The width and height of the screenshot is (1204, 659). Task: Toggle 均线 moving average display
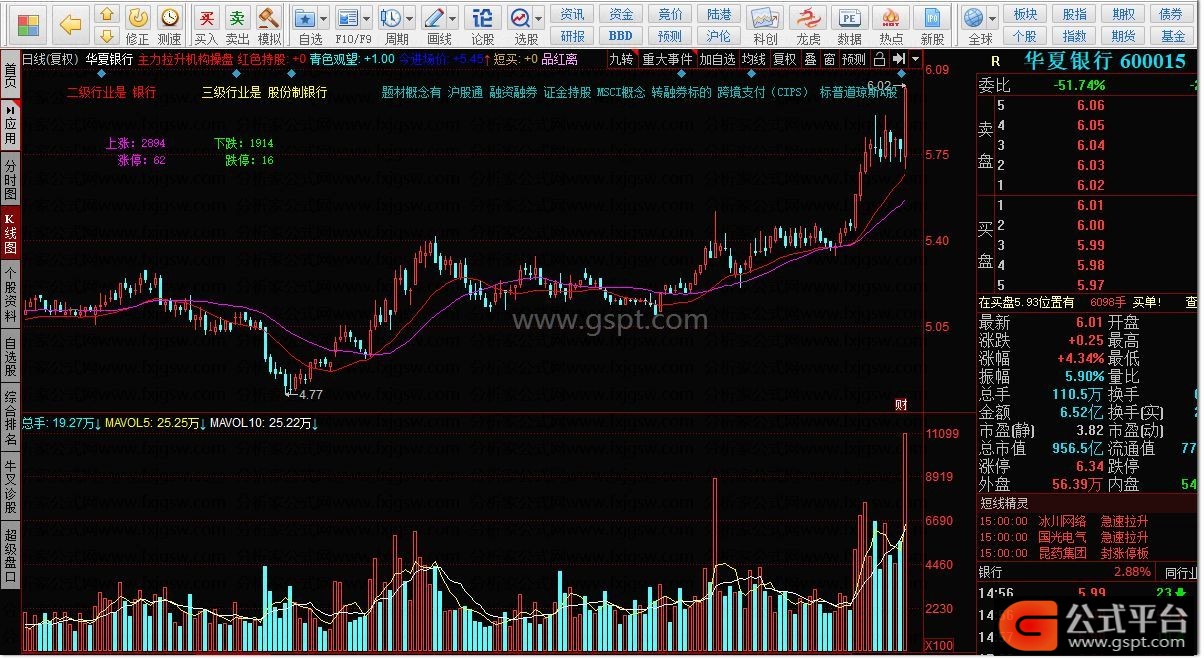[753, 59]
